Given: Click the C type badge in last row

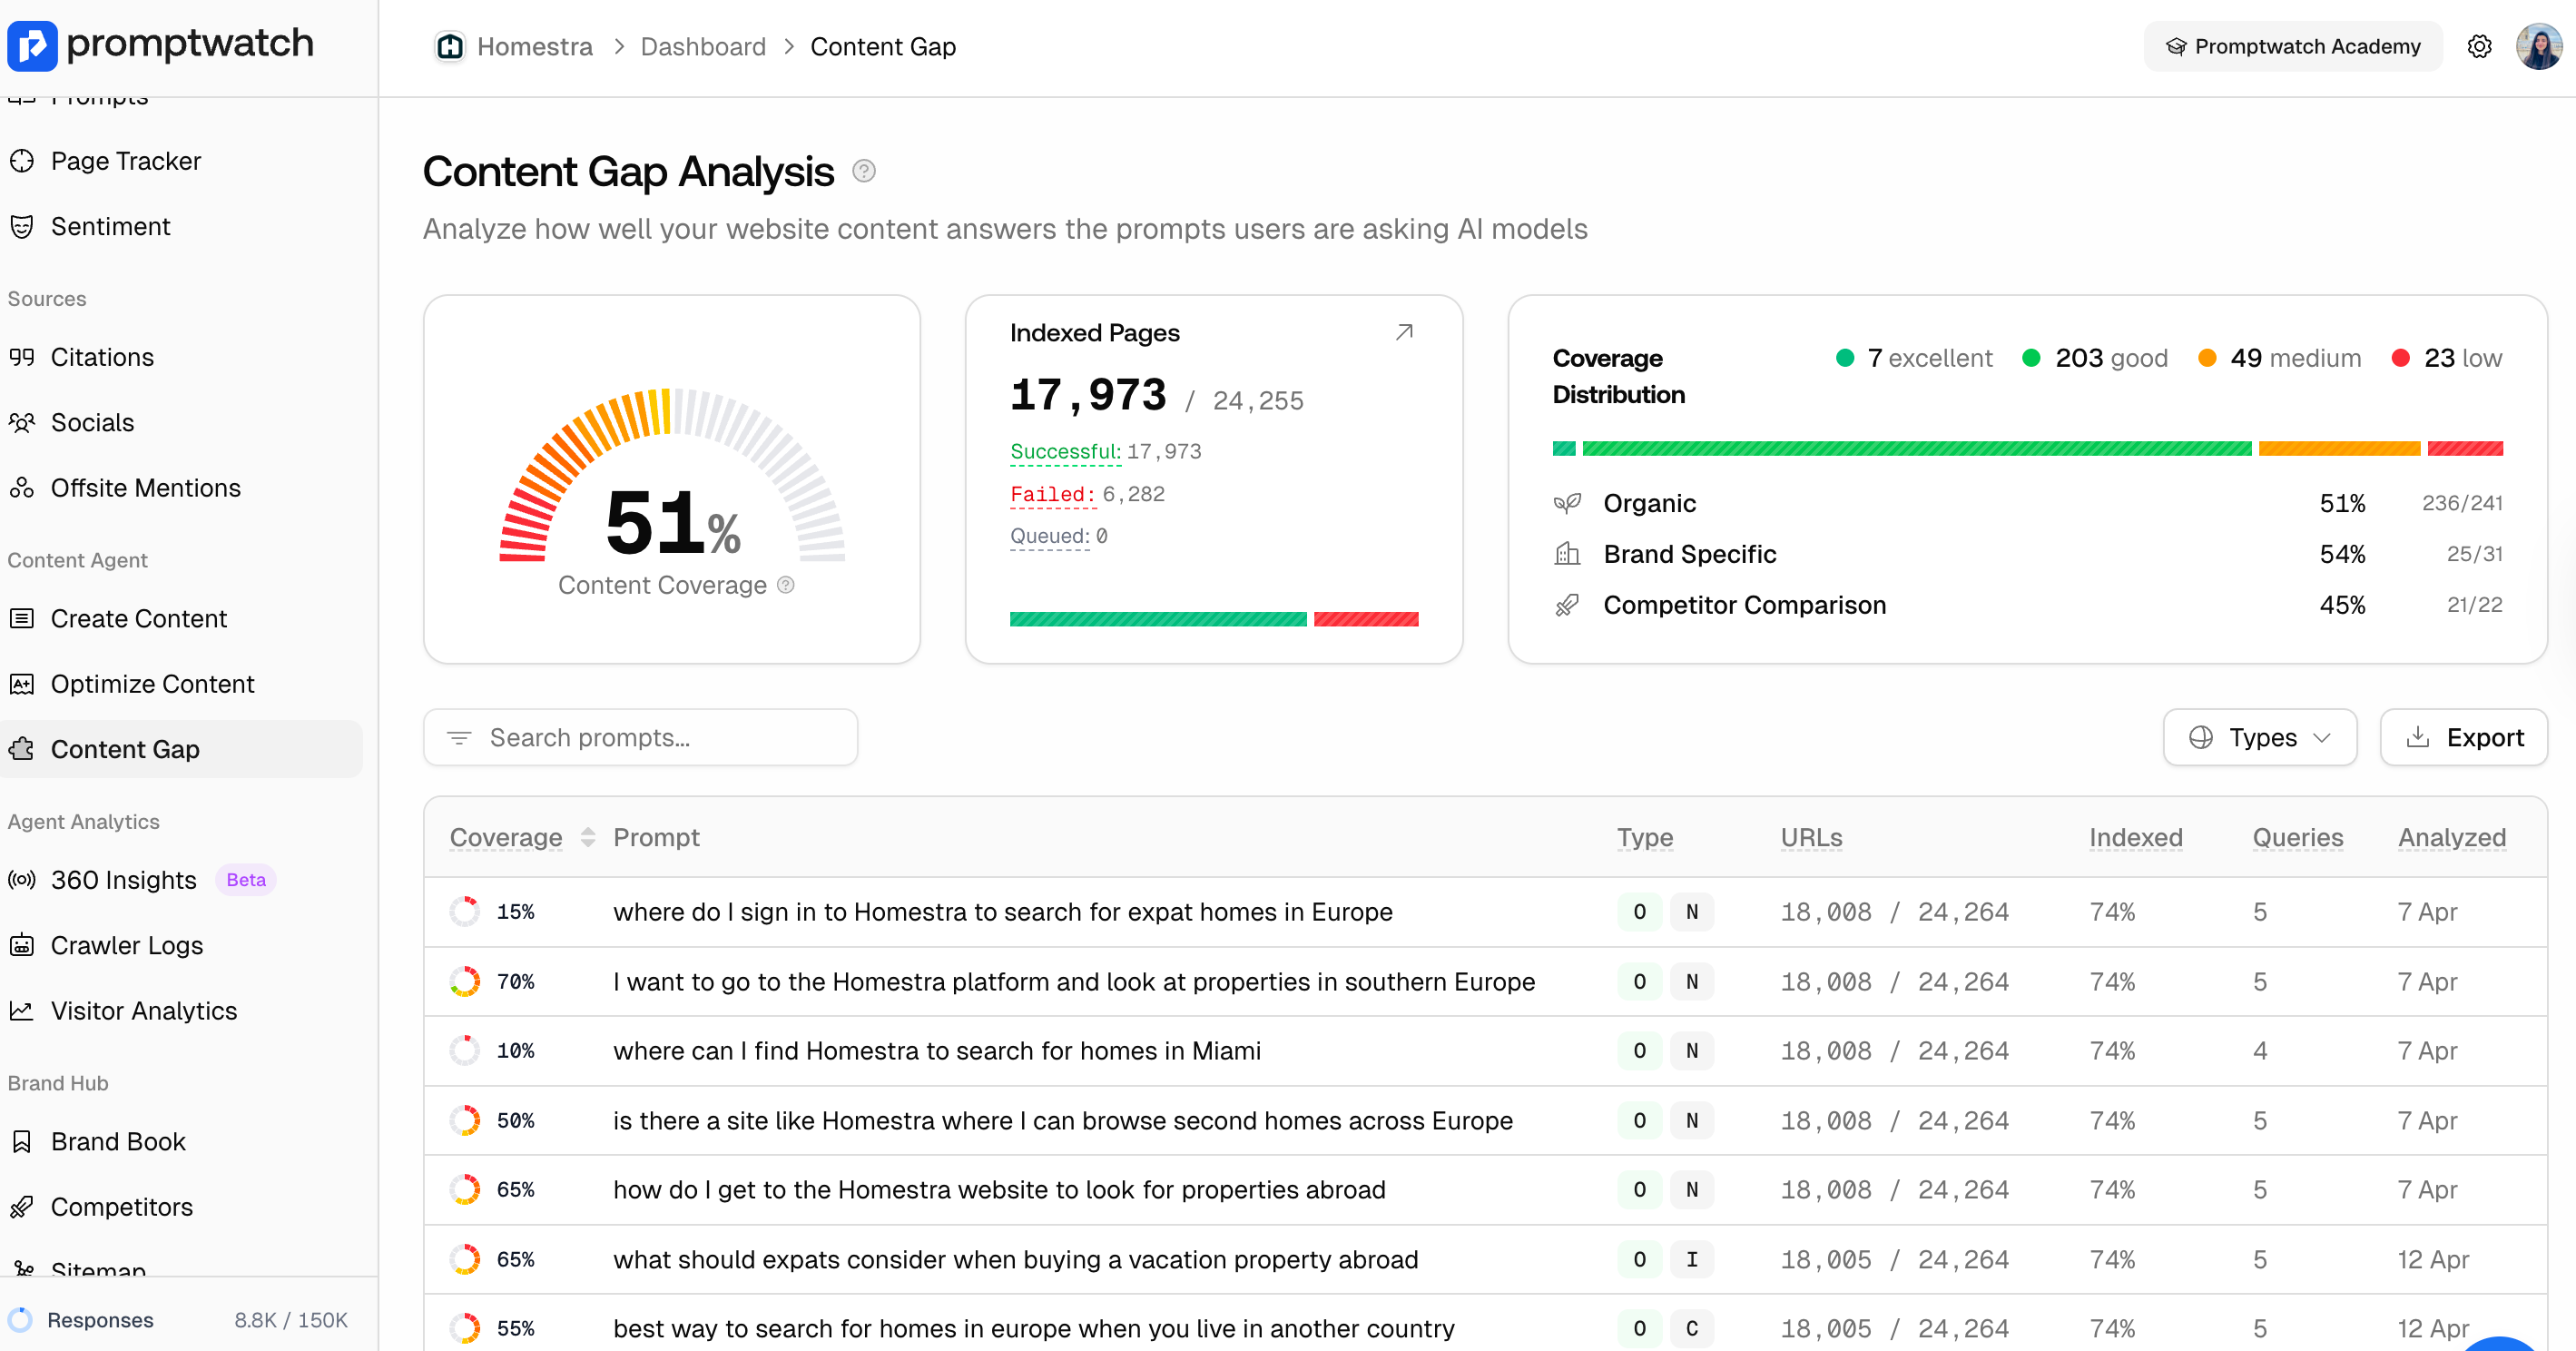Looking at the screenshot, I should pyautogui.click(x=1692, y=1329).
